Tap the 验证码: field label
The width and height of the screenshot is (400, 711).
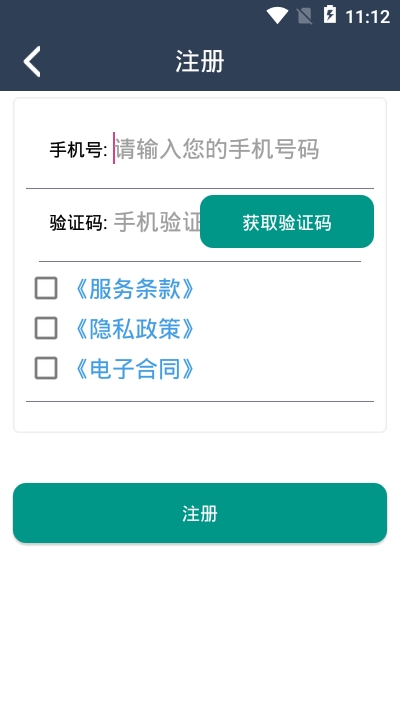tap(78, 223)
